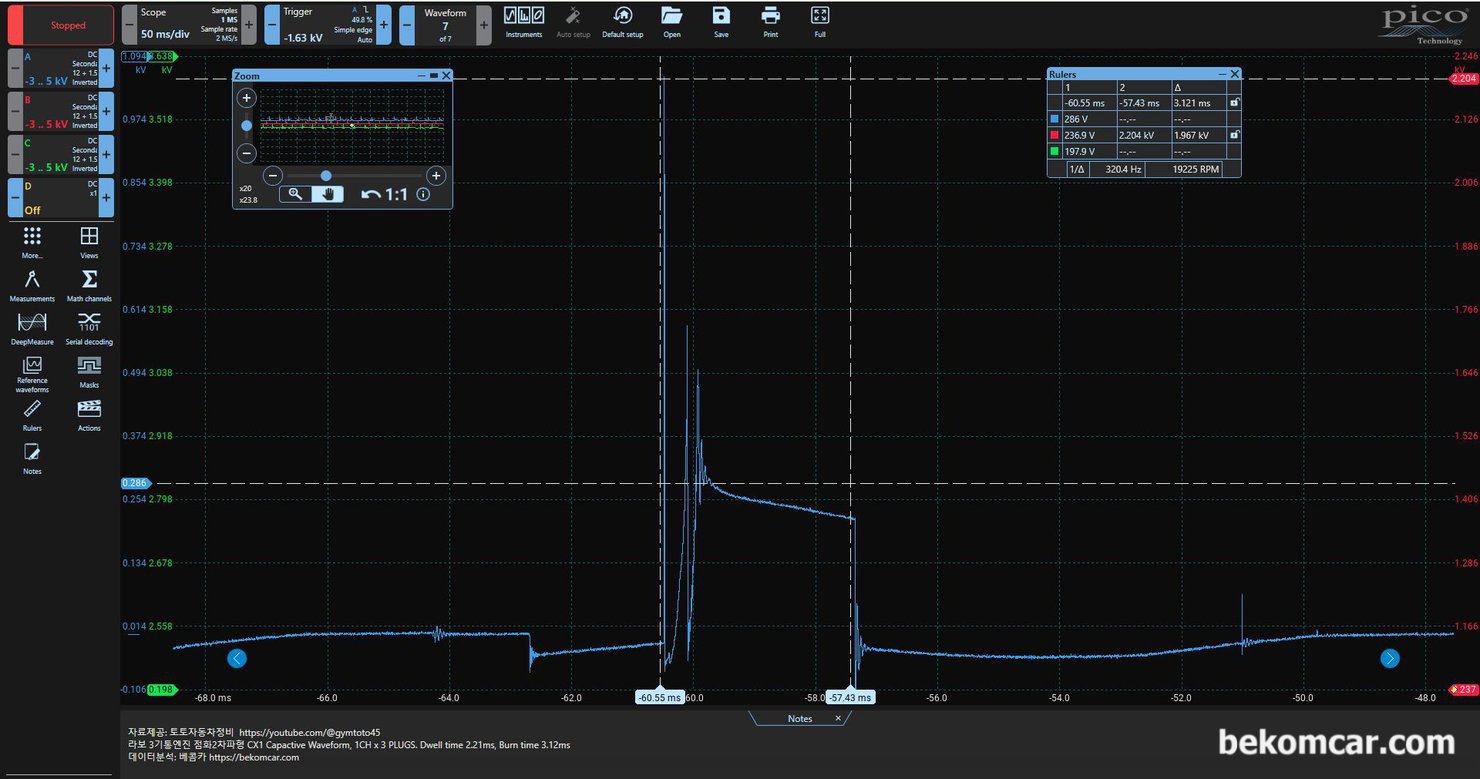Image resolution: width=1480 pixels, height=779 pixels.
Task: Close the Notes tab
Action: [838, 718]
